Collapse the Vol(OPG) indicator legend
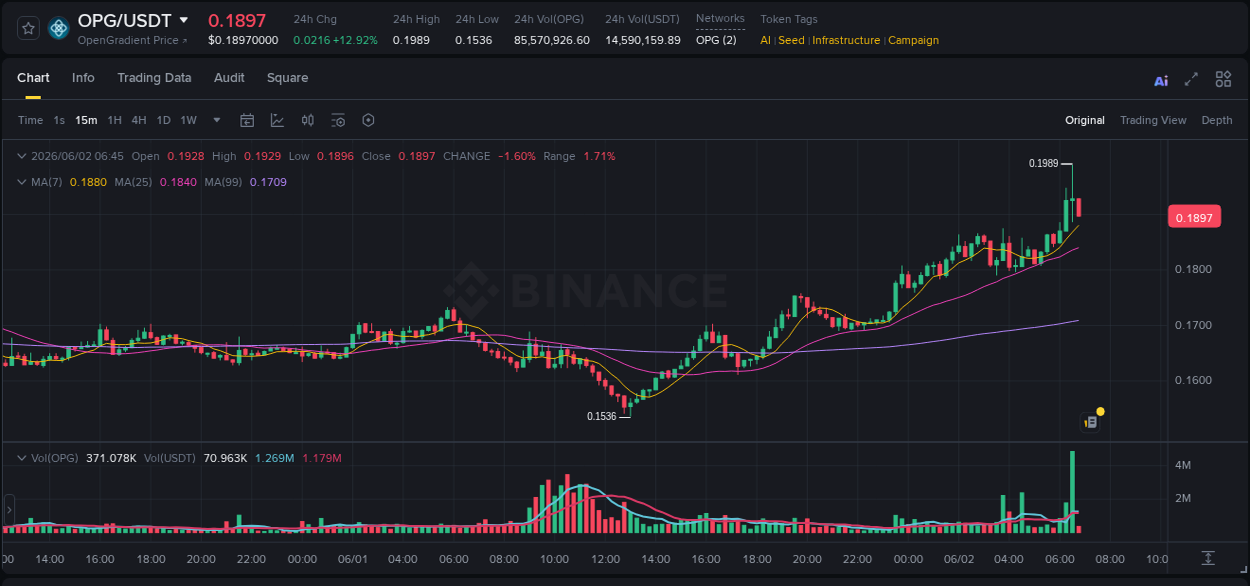Screen dimensions: 1250x586 click(22, 458)
